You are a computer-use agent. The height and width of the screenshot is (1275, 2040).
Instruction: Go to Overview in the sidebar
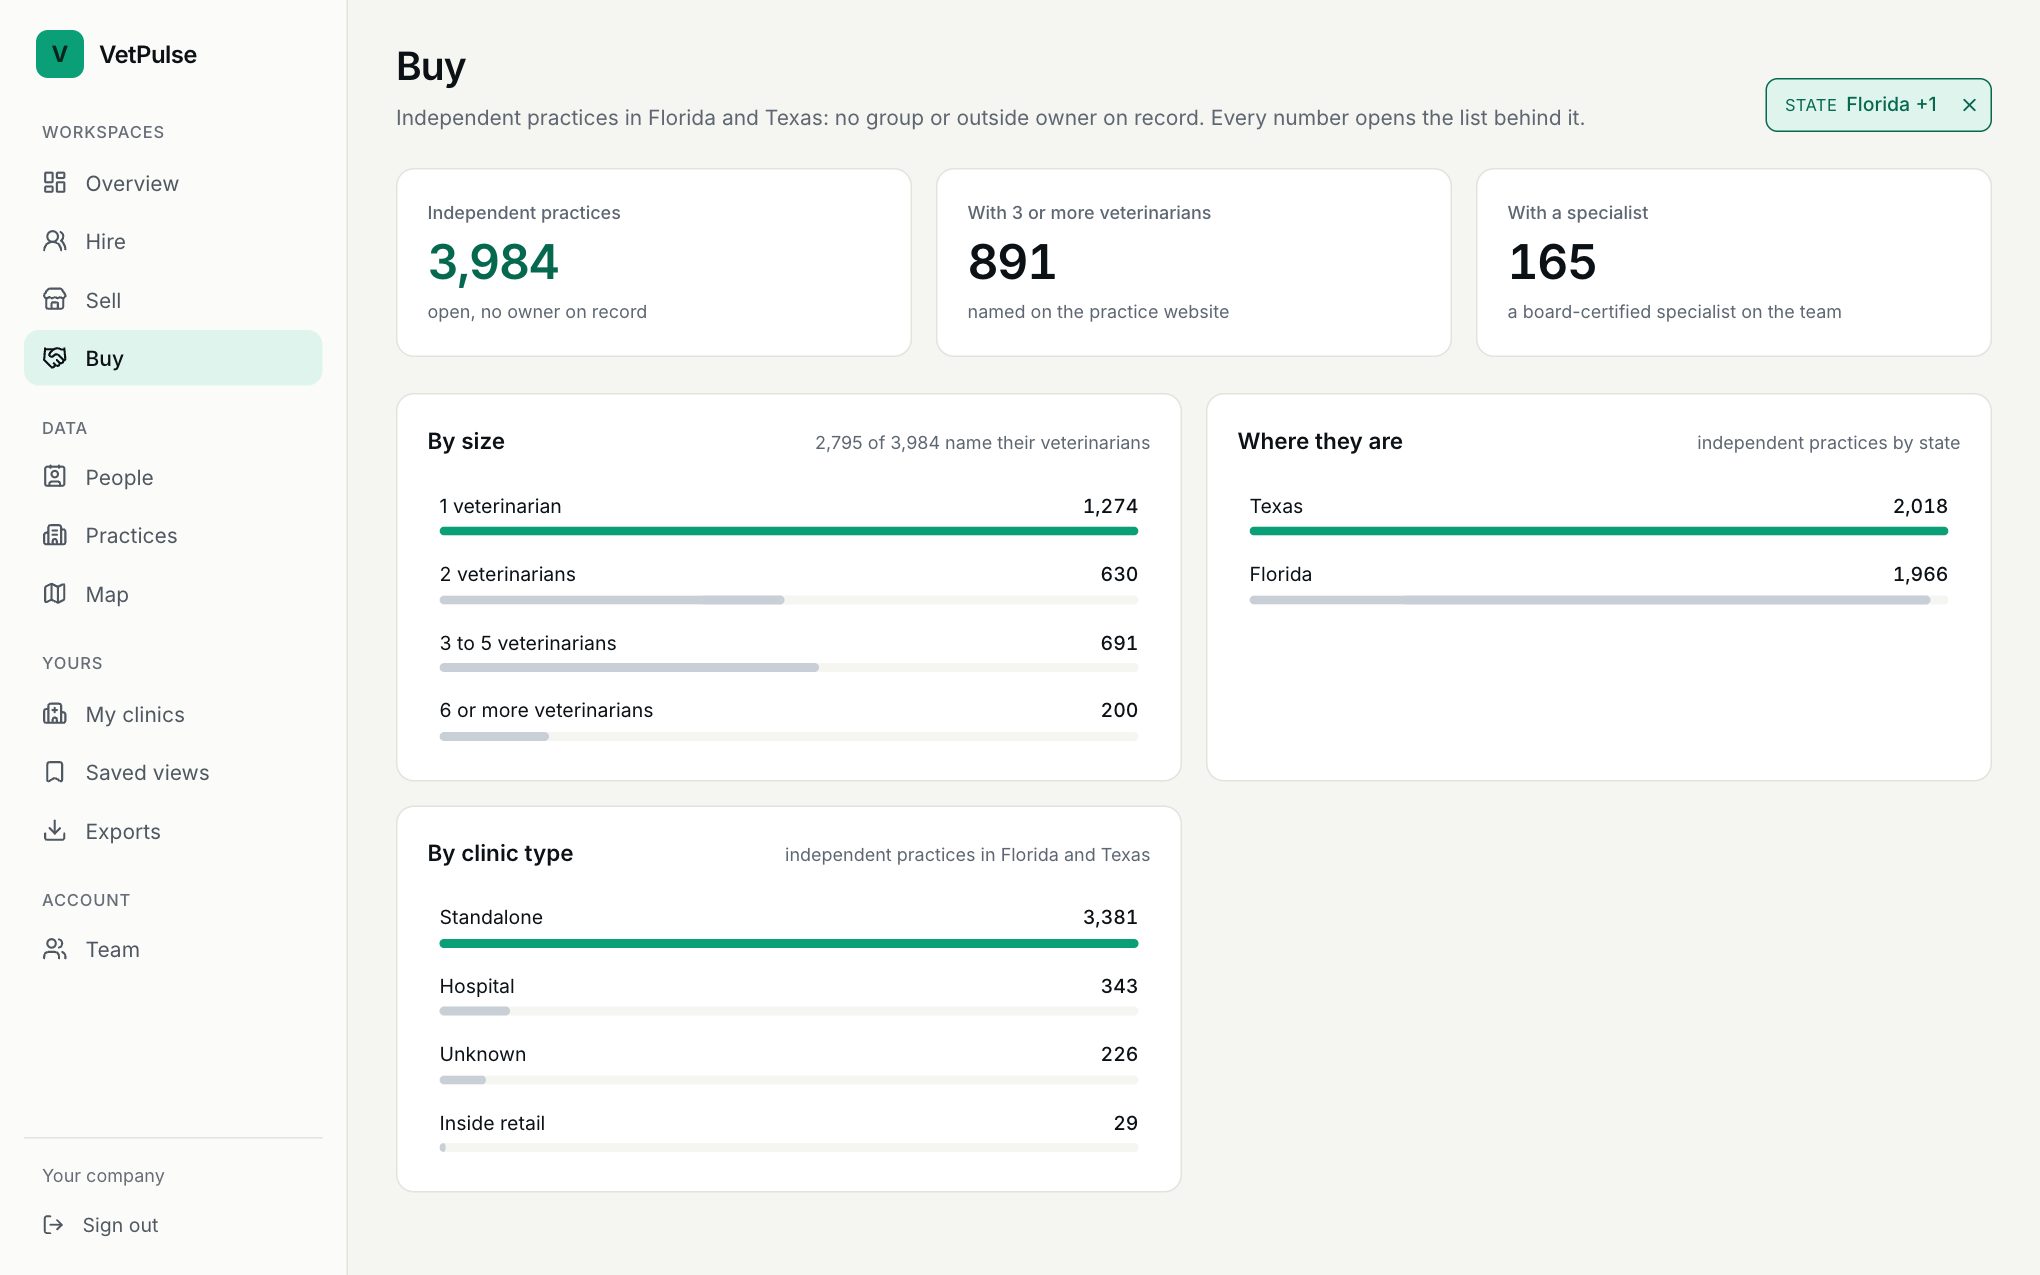[x=173, y=183]
